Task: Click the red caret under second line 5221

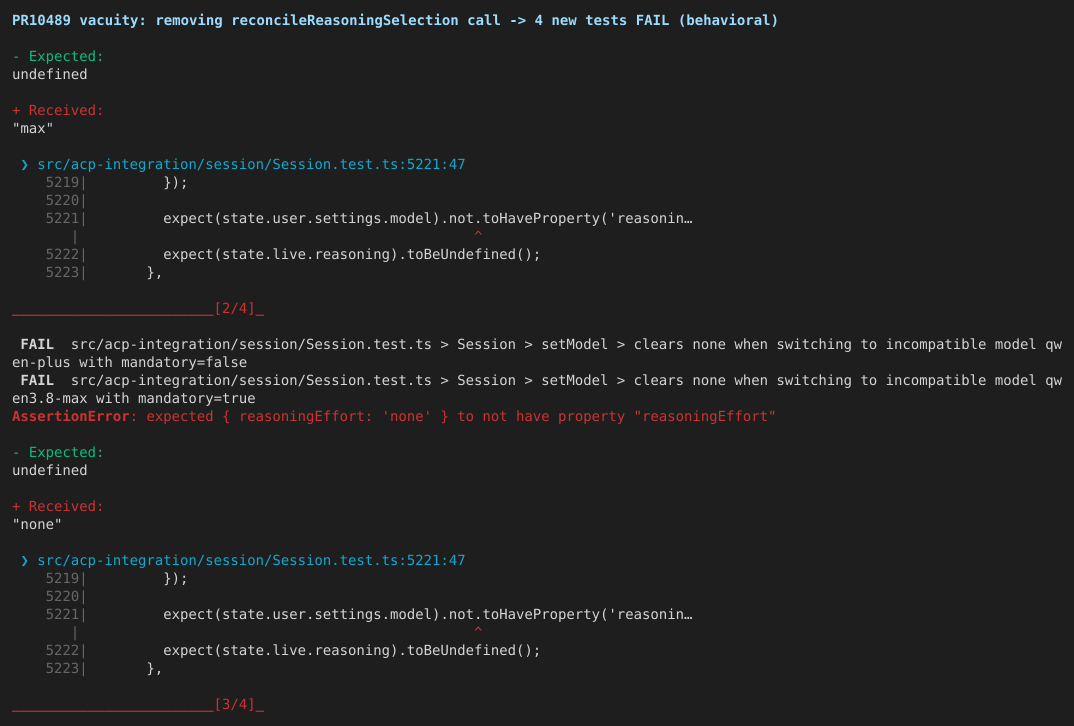Action: (478, 631)
